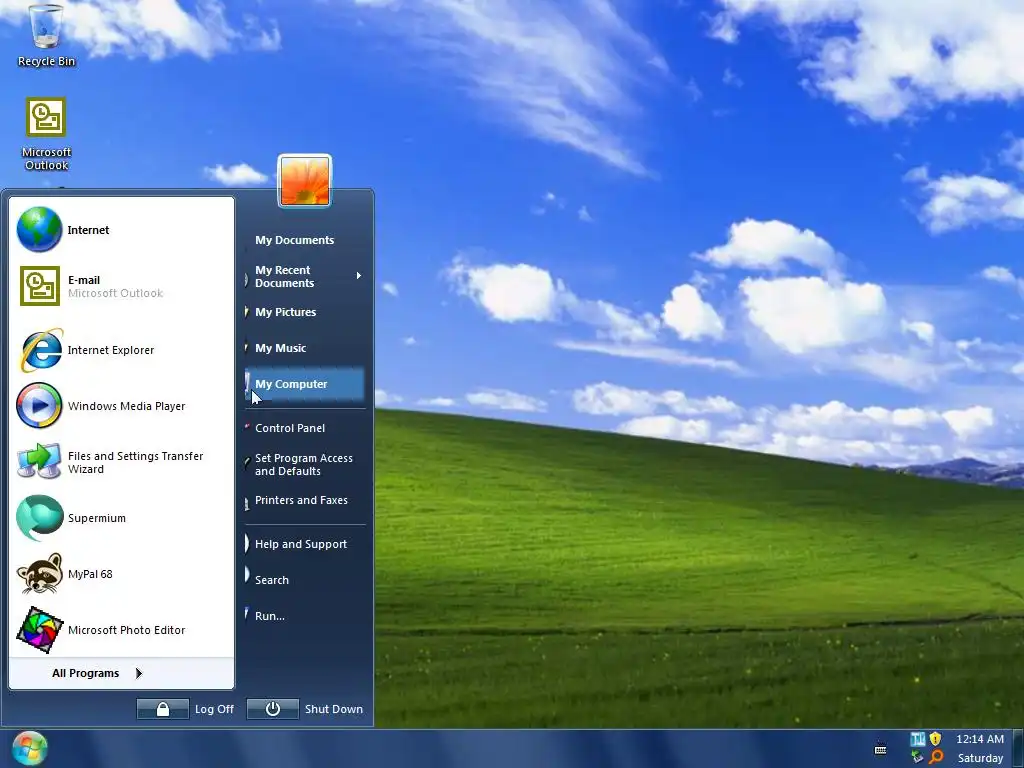The height and width of the screenshot is (768, 1024).
Task: Open Set Program Access and Defaults
Action: click(x=305, y=464)
